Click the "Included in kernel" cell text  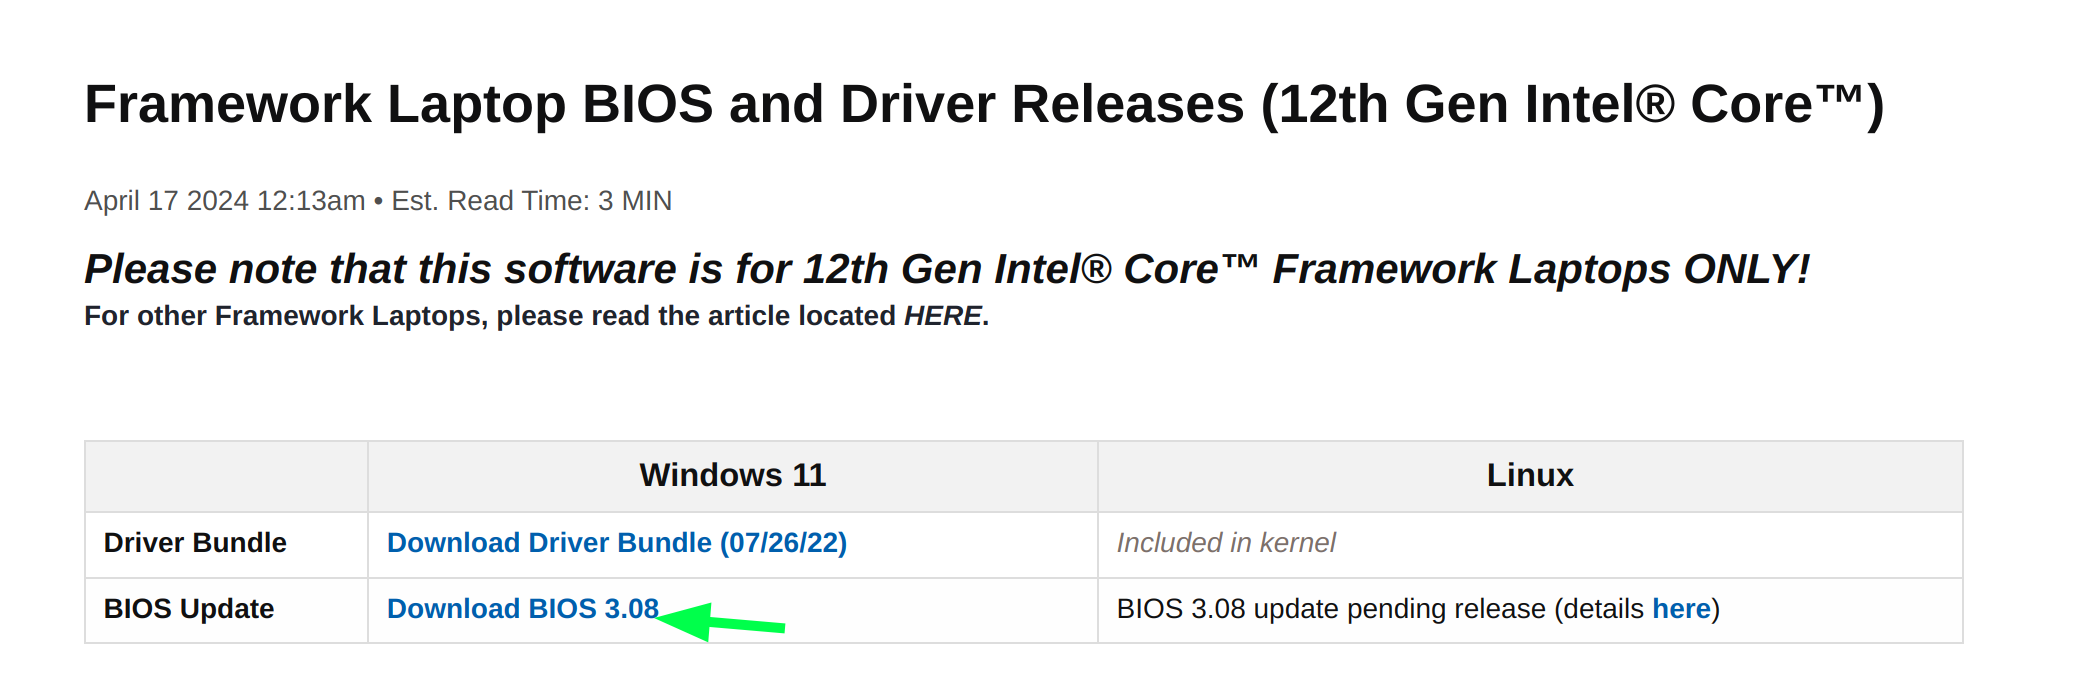[1225, 543]
